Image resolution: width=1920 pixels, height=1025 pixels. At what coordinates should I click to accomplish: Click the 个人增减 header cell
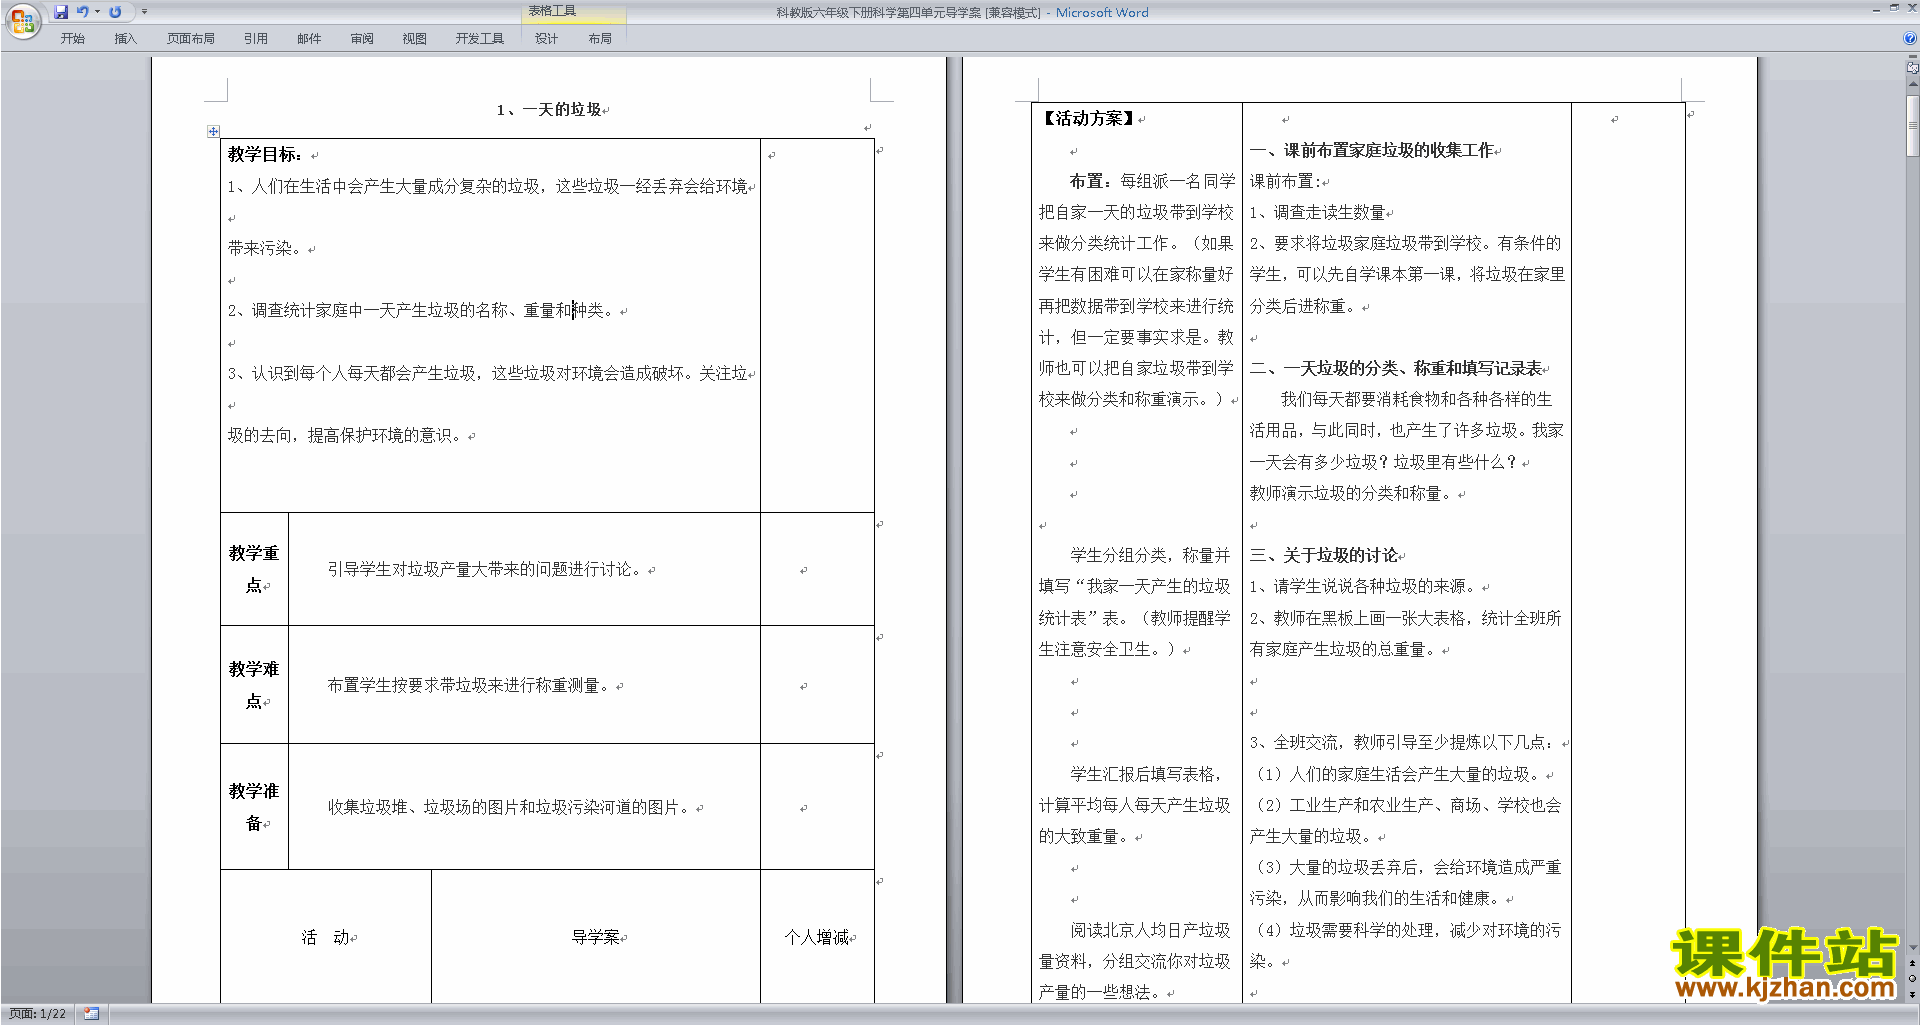click(817, 937)
